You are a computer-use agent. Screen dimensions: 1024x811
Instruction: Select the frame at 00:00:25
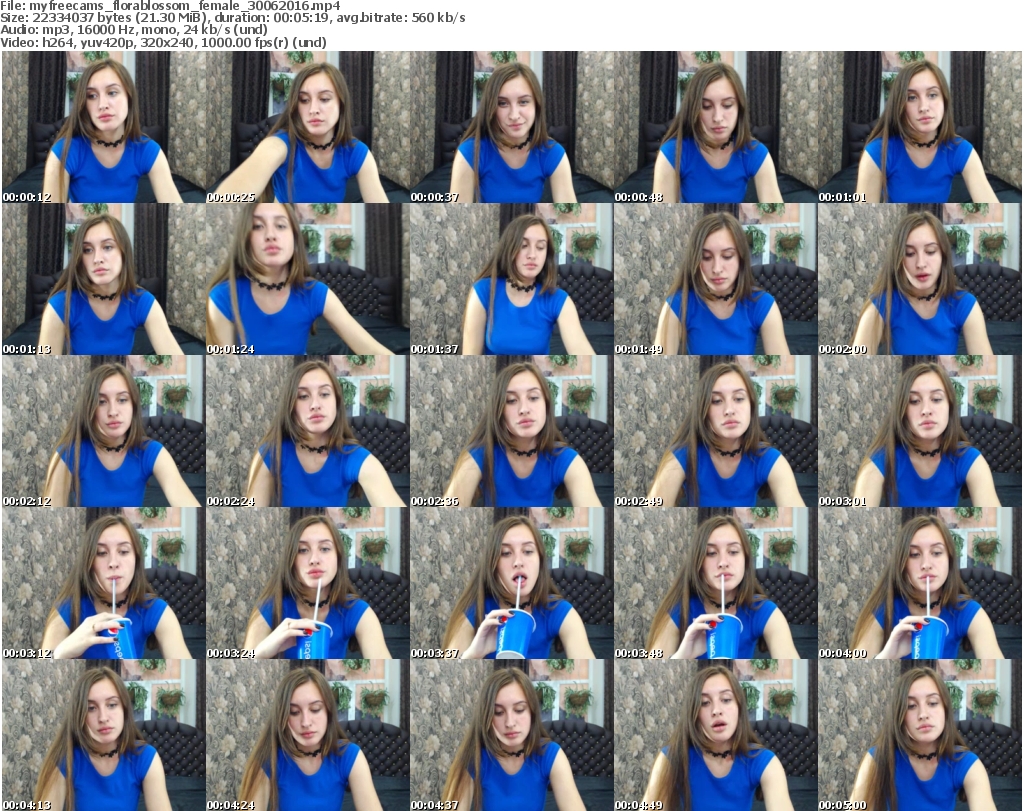click(306, 127)
